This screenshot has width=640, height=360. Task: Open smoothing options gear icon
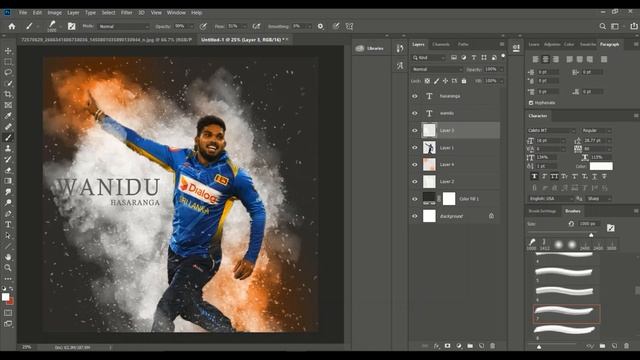point(320,27)
